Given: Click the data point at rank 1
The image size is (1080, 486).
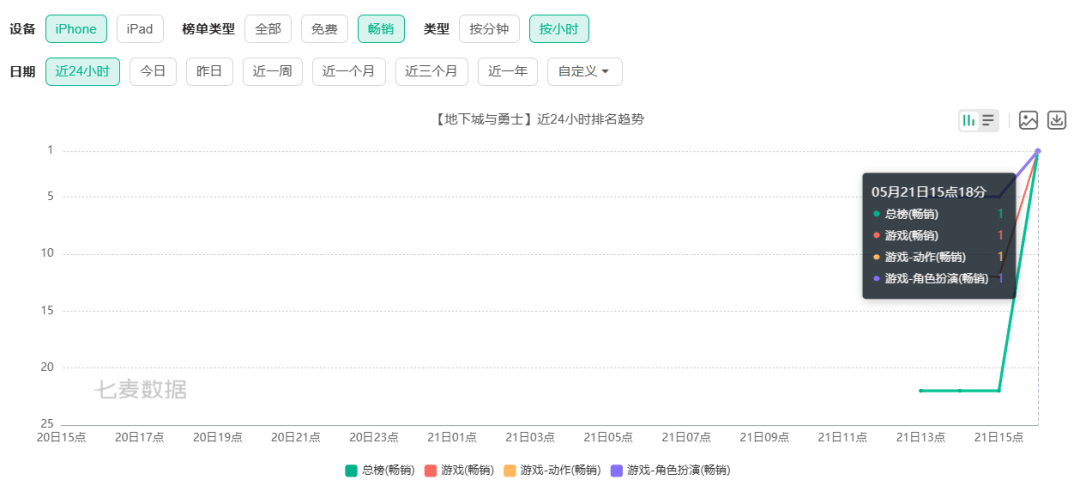Looking at the screenshot, I should point(1038,151).
